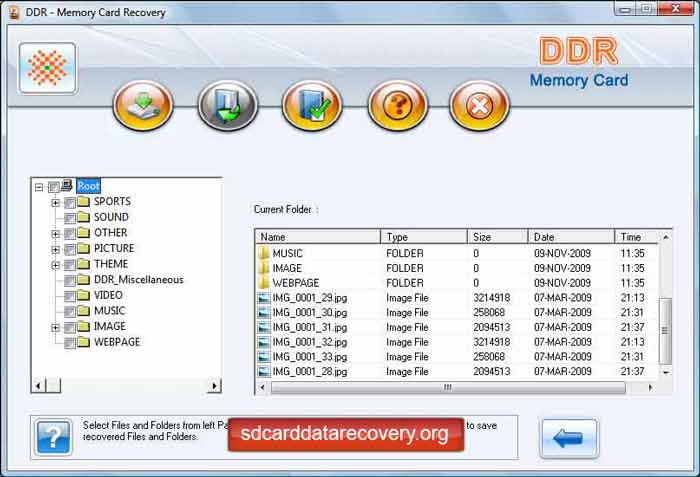Check the WEBPAGE folder checkbox in tree
Image resolution: width=700 pixels, height=477 pixels.
pyautogui.click(x=70, y=343)
